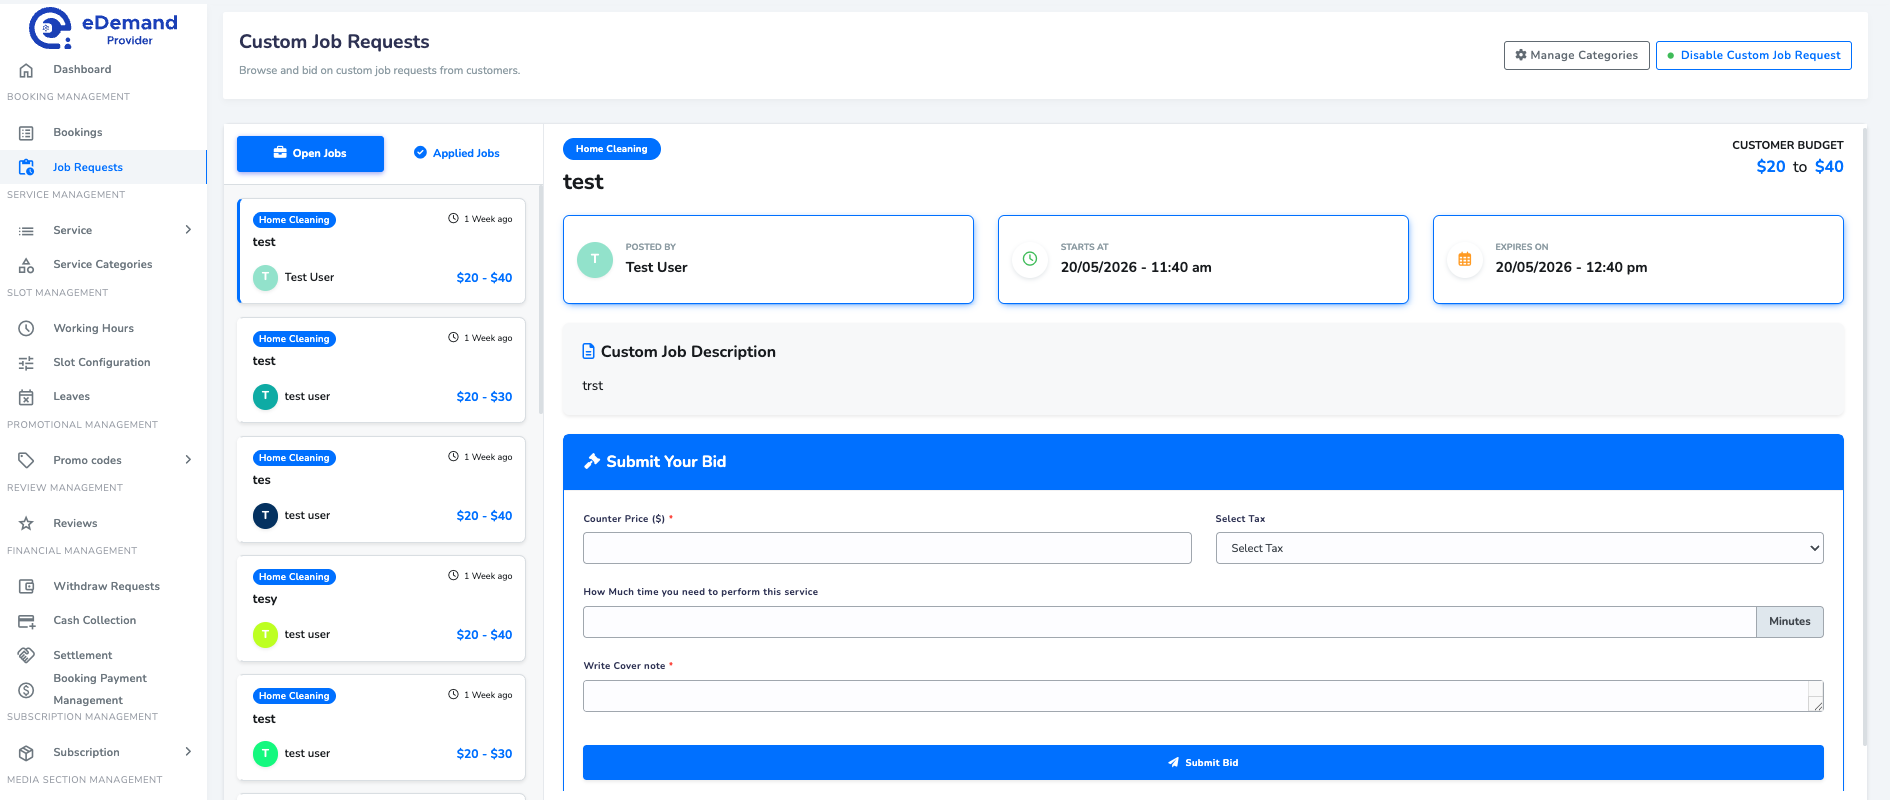Click the cover note resize handle
This screenshot has width=1890, height=800.
tap(1817, 705)
